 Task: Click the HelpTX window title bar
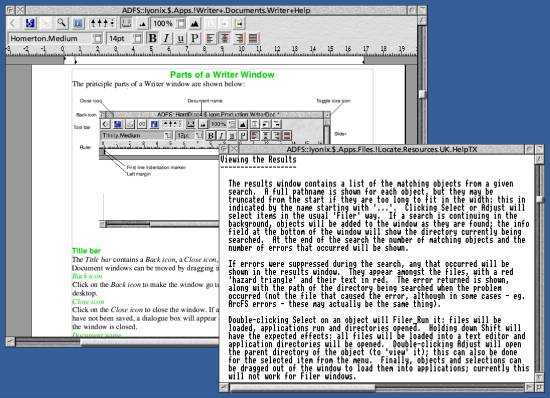click(x=382, y=149)
